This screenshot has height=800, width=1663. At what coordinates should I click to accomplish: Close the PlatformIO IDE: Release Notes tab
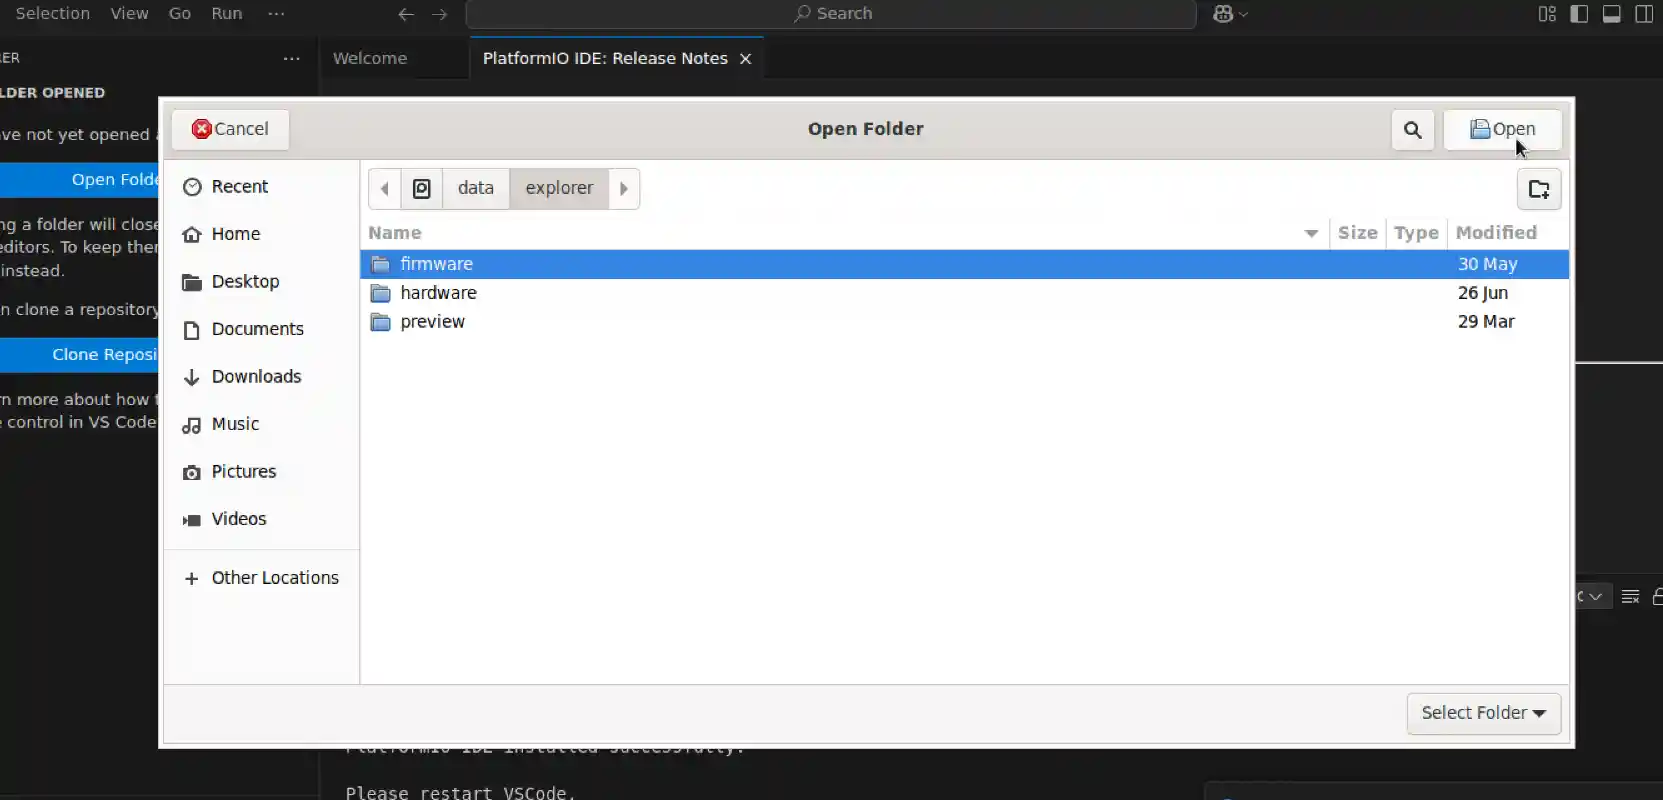[745, 59]
